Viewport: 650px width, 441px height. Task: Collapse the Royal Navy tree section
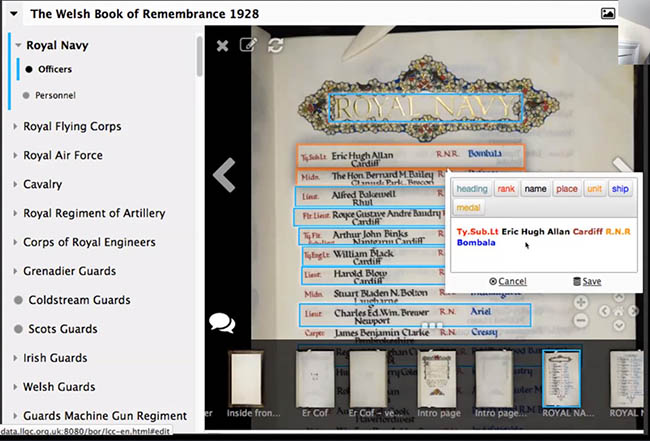click(18, 45)
